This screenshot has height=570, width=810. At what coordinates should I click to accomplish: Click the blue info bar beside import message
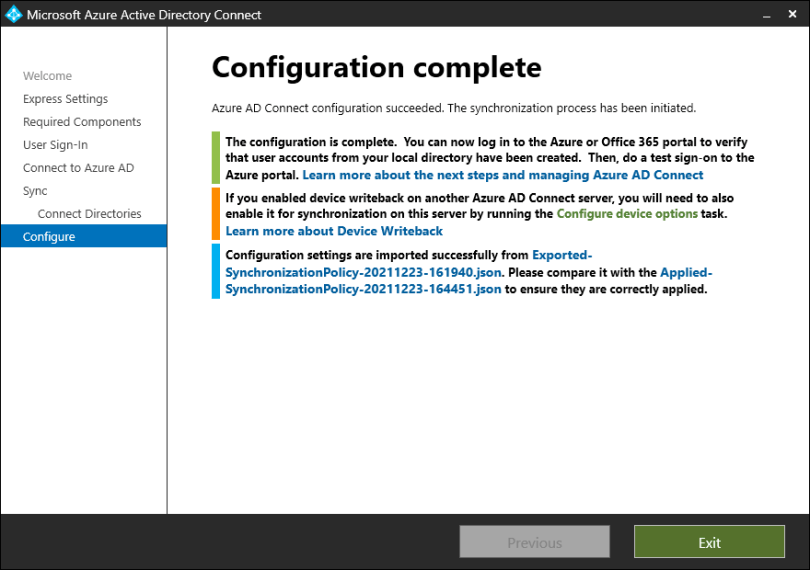point(215,272)
